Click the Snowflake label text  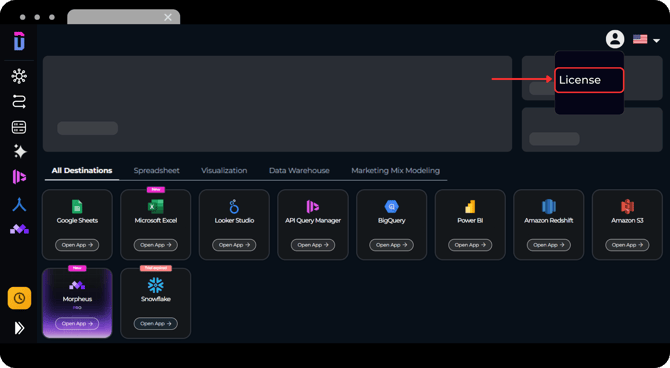156,299
